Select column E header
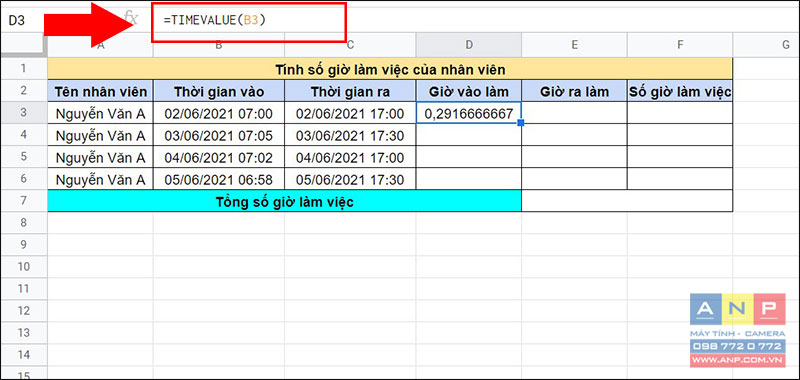The width and height of the screenshot is (800, 380). point(574,45)
